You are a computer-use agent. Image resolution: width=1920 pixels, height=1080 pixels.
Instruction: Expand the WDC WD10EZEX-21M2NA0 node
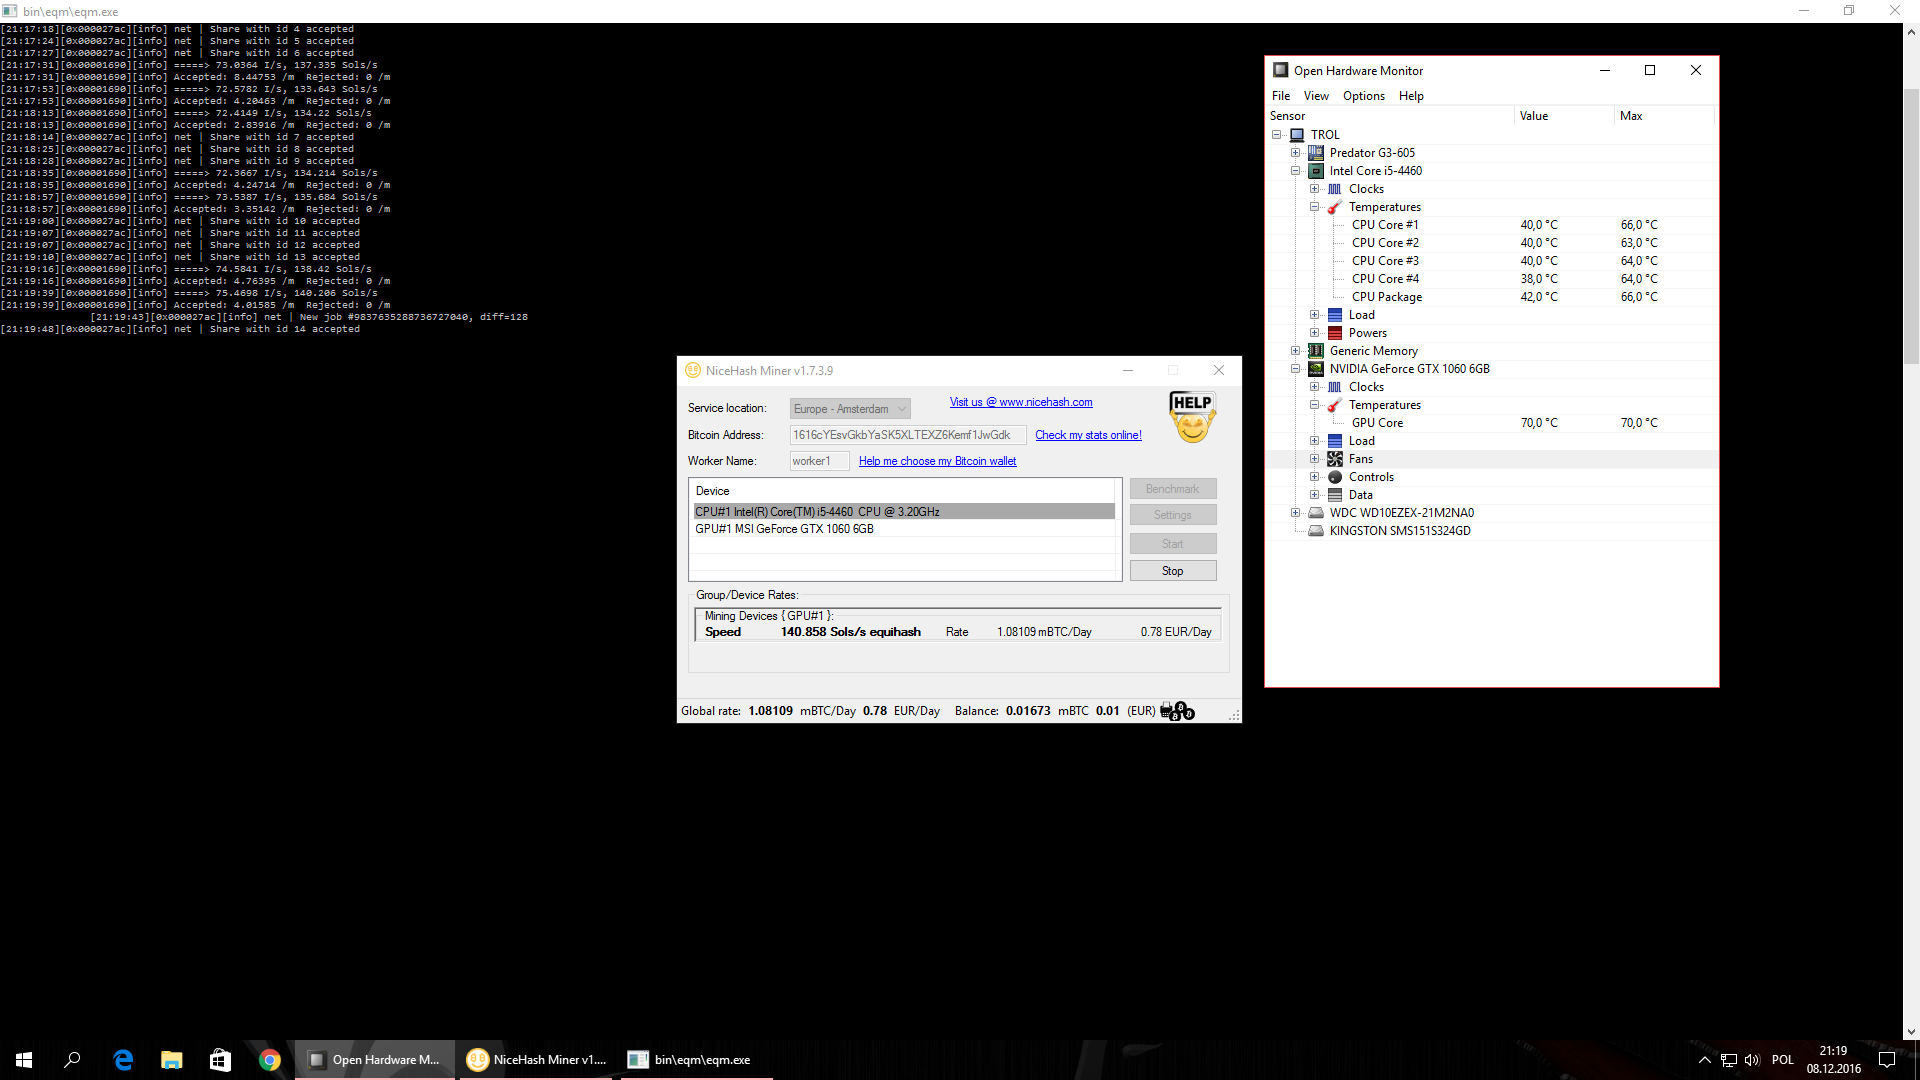click(x=1296, y=513)
